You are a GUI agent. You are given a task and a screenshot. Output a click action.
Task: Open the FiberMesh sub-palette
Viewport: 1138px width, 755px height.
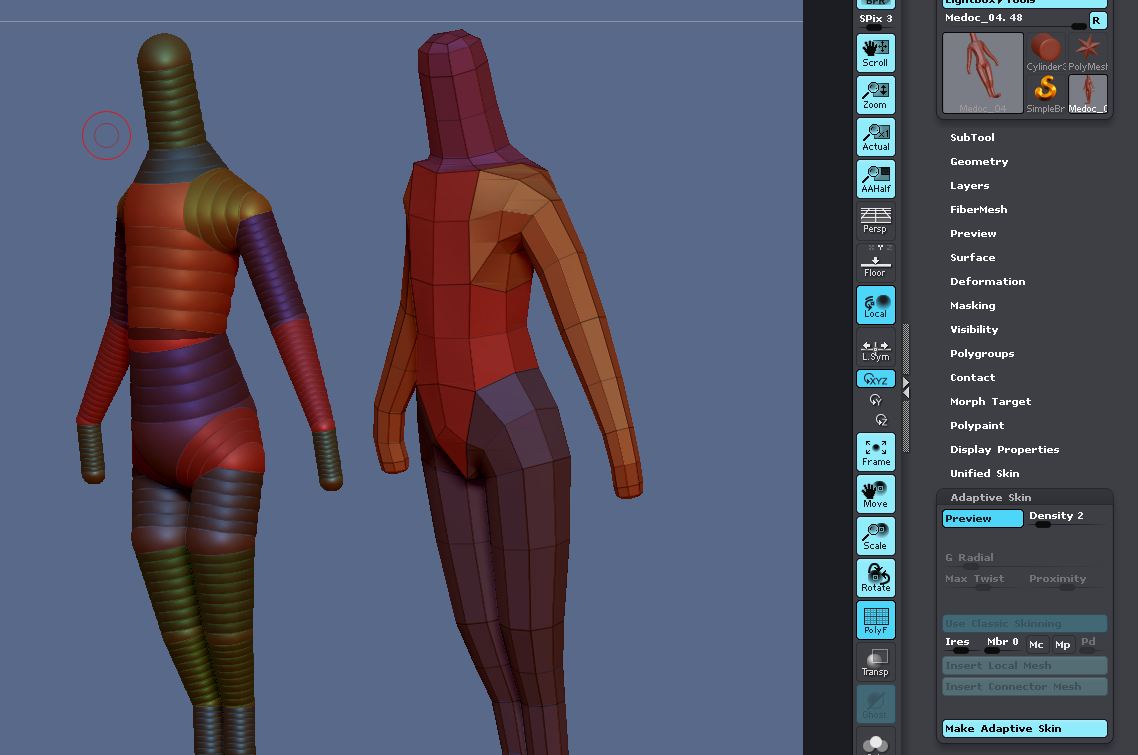pyautogui.click(x=978, y=209)
